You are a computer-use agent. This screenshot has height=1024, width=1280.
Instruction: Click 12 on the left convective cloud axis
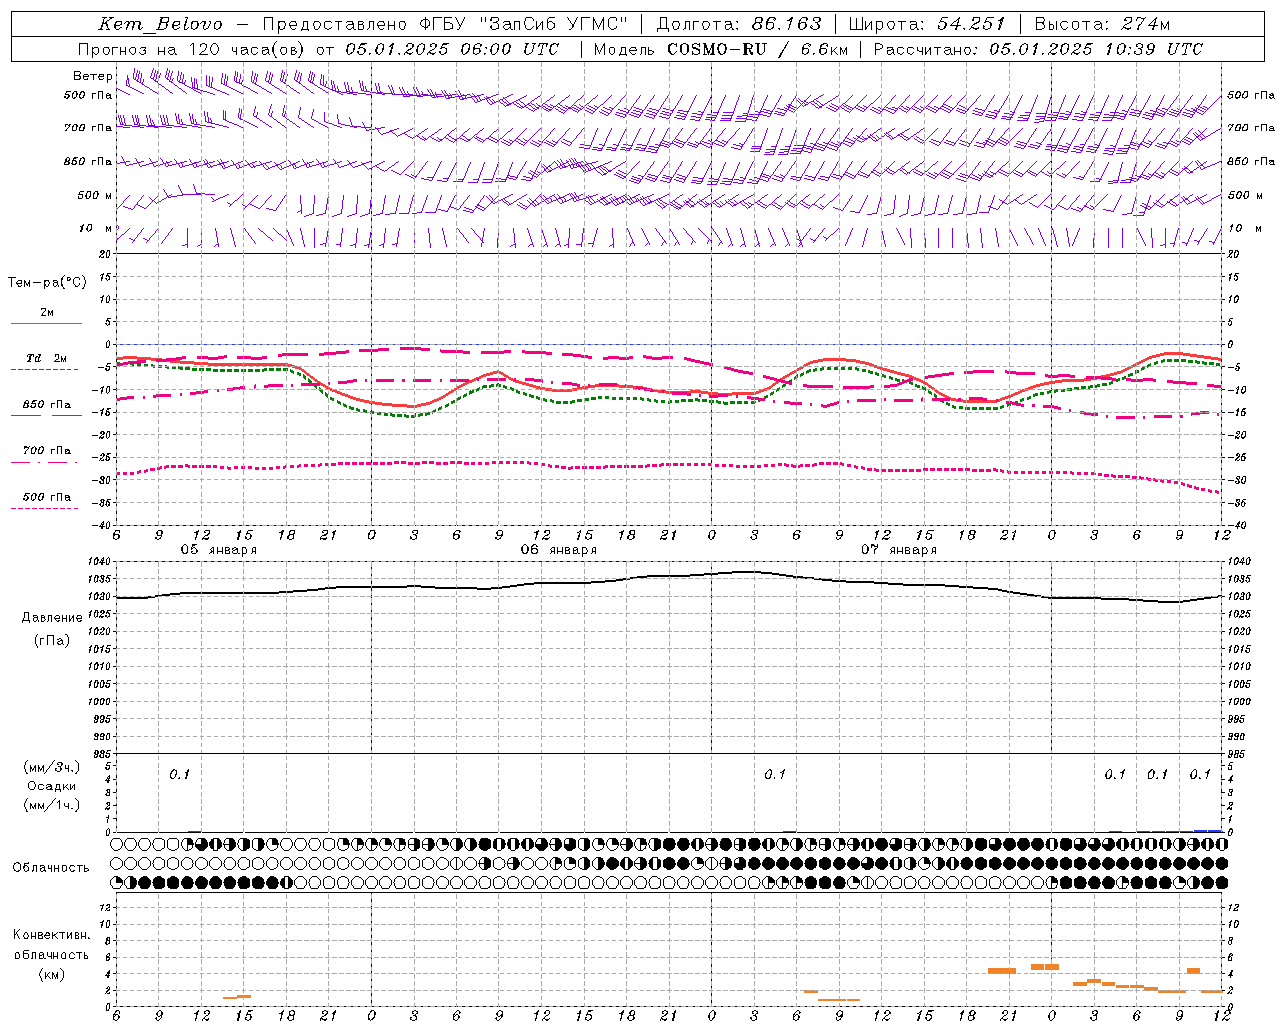(x=106, y=908)
